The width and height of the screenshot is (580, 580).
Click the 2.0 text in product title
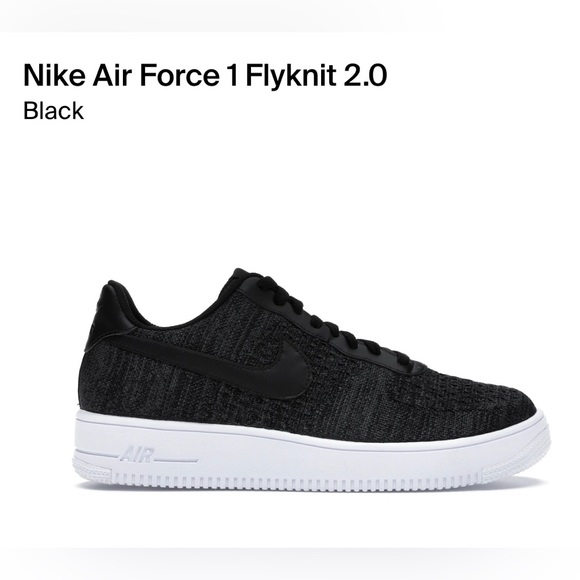tap(365, 75)
